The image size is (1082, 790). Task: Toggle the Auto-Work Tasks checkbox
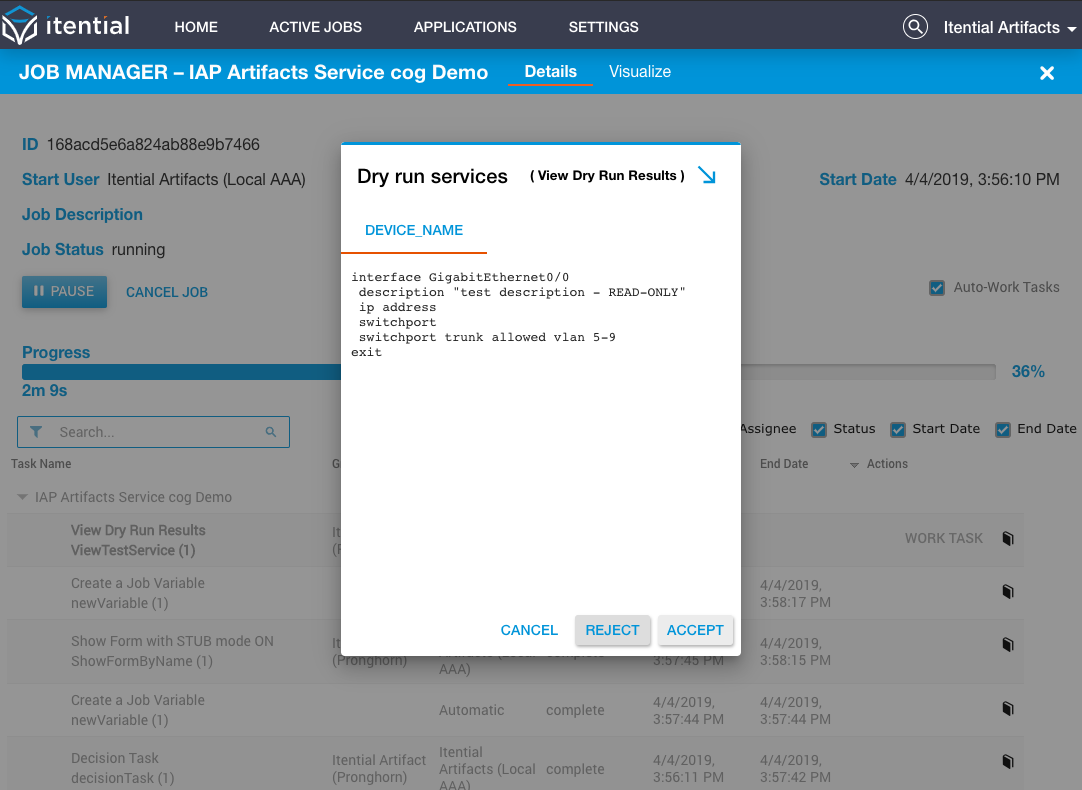pos(936,288)
